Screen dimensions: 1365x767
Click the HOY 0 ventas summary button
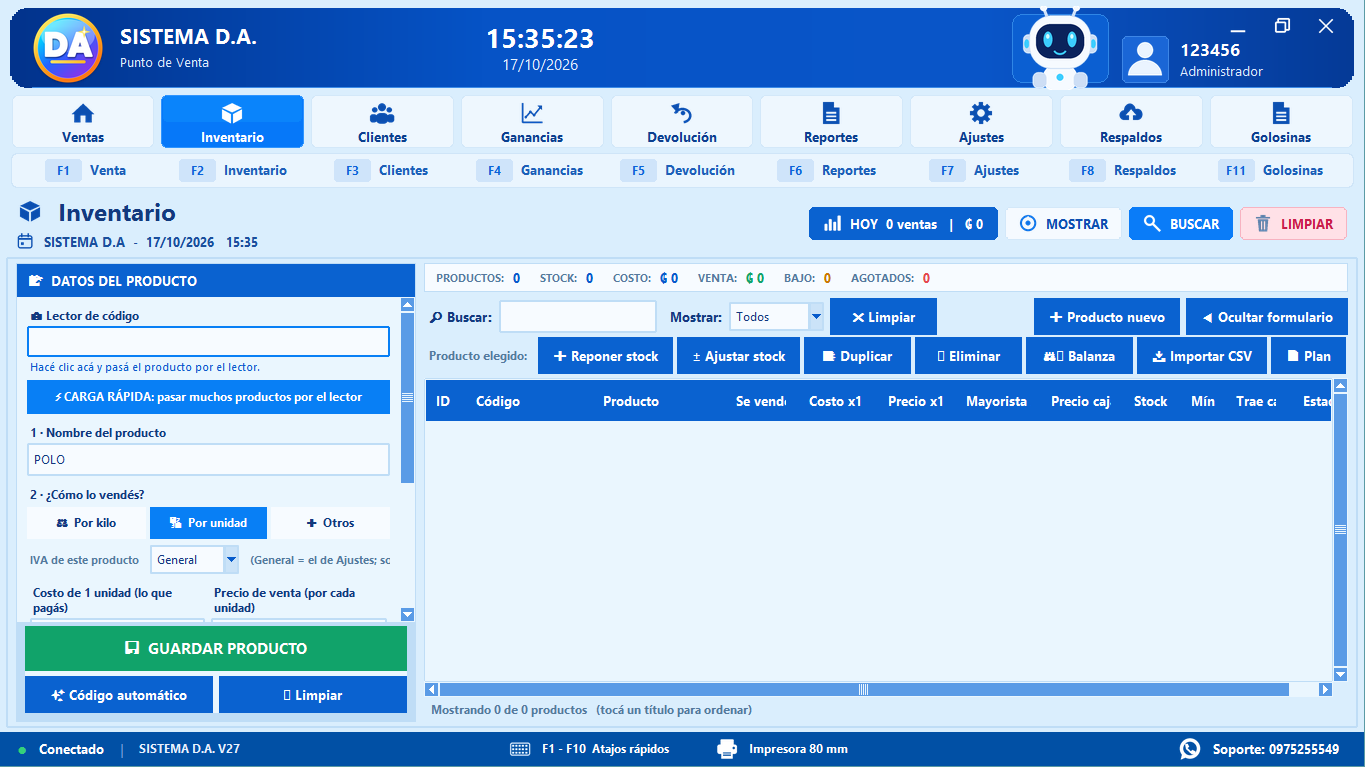(x=903, y=224)
